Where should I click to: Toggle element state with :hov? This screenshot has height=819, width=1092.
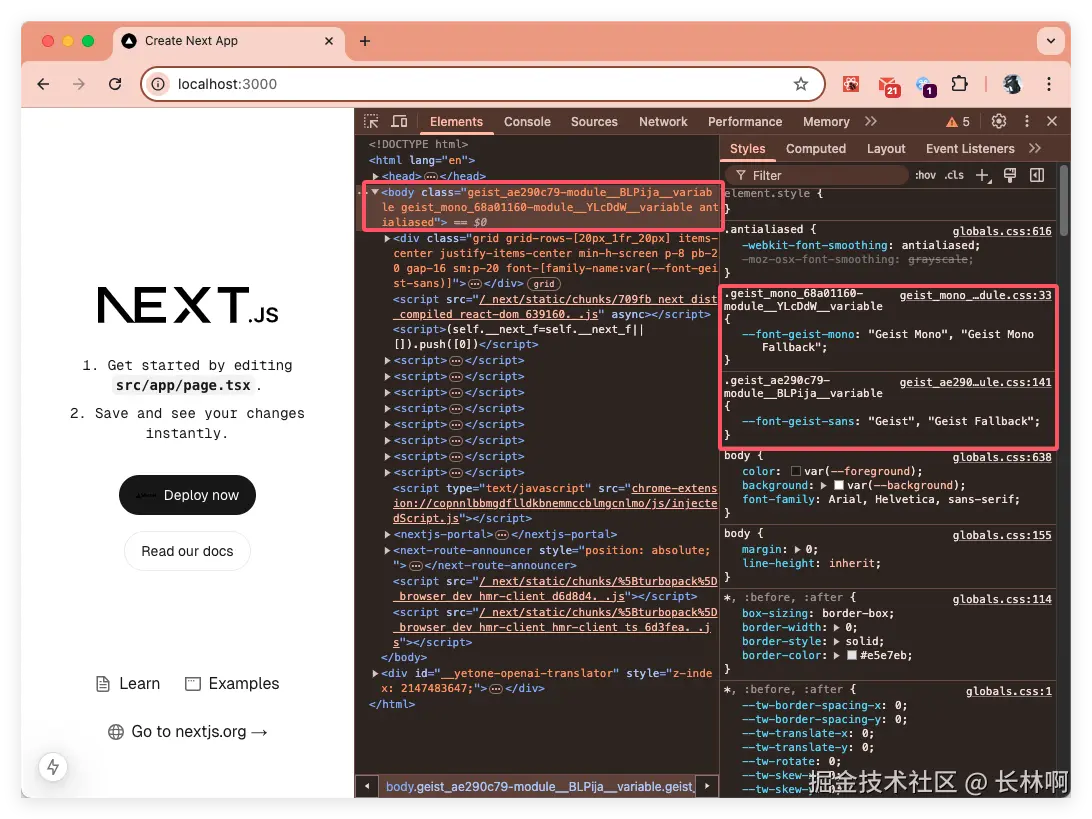[925, 176]
